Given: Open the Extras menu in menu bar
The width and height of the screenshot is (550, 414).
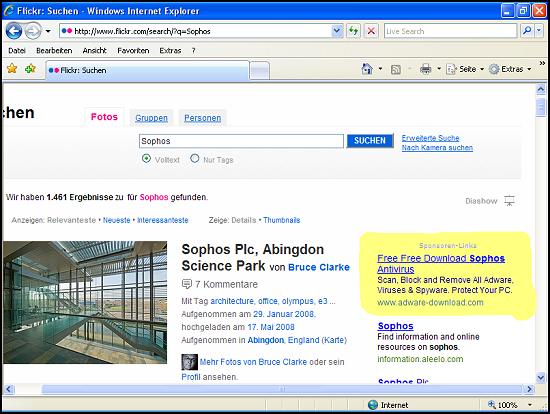Looking at the screenshot, I should click(x=170, y=51).
